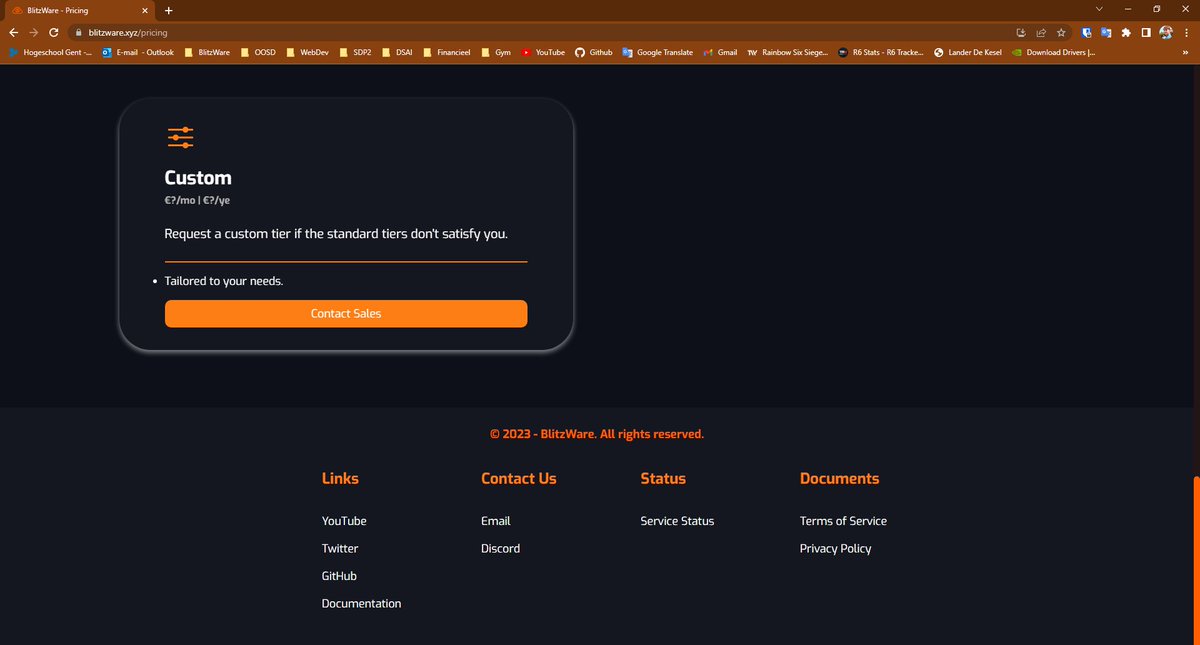
Task: Expand the tab search chevron
Action: pos(1099,9)
